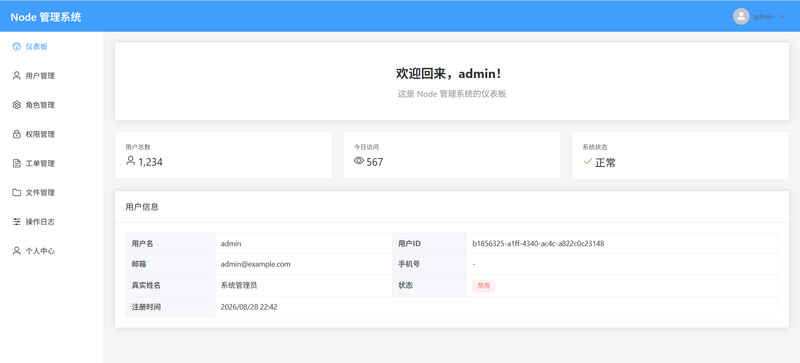This screenshot has height=363, width=800.
Task: Click the user ID b1856325-a1ff-4340-ac4c-a822c0c23148
Action: point(538,244)
